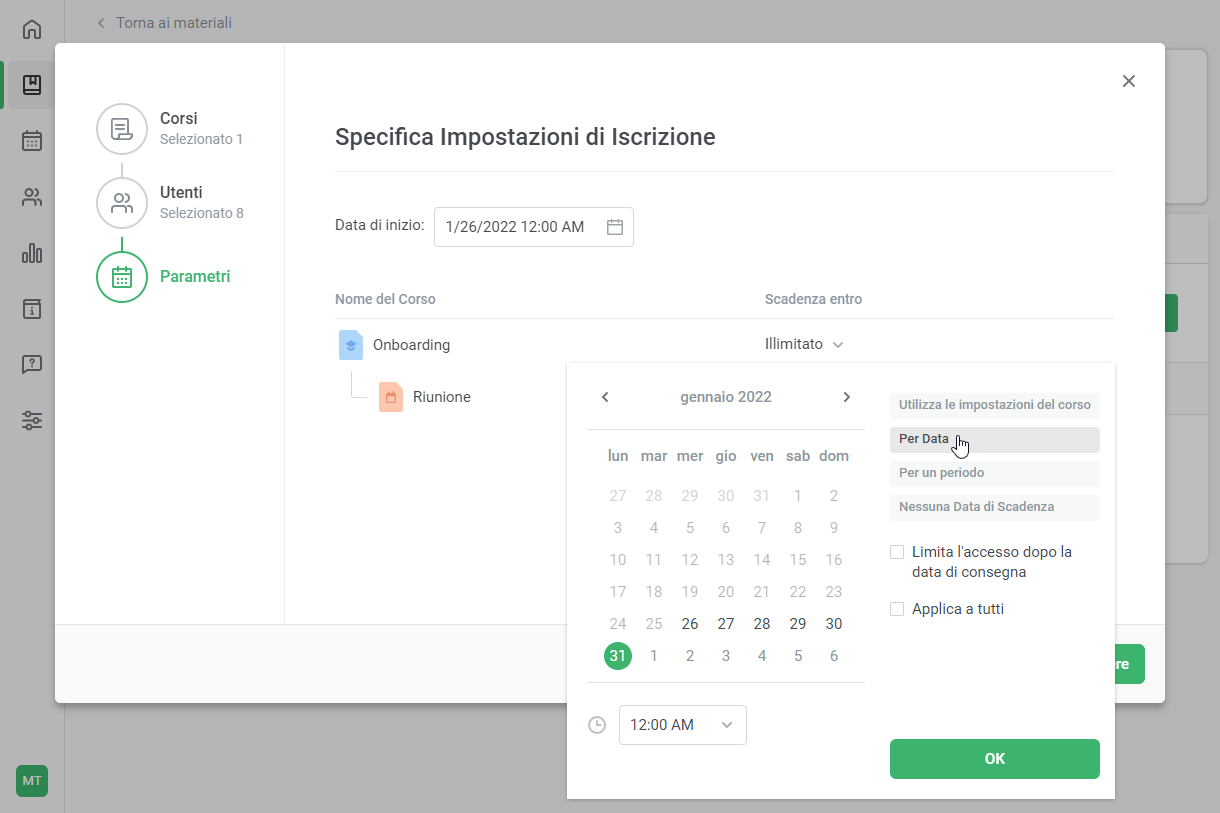Open the 12:00 AM time dropdown
This screenshot has height=813, width=1220.
coord(682,725)
